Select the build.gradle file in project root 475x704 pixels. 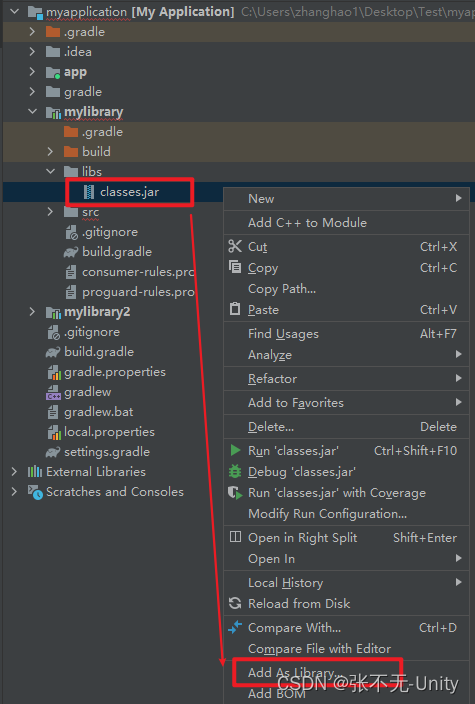point(99,352)
